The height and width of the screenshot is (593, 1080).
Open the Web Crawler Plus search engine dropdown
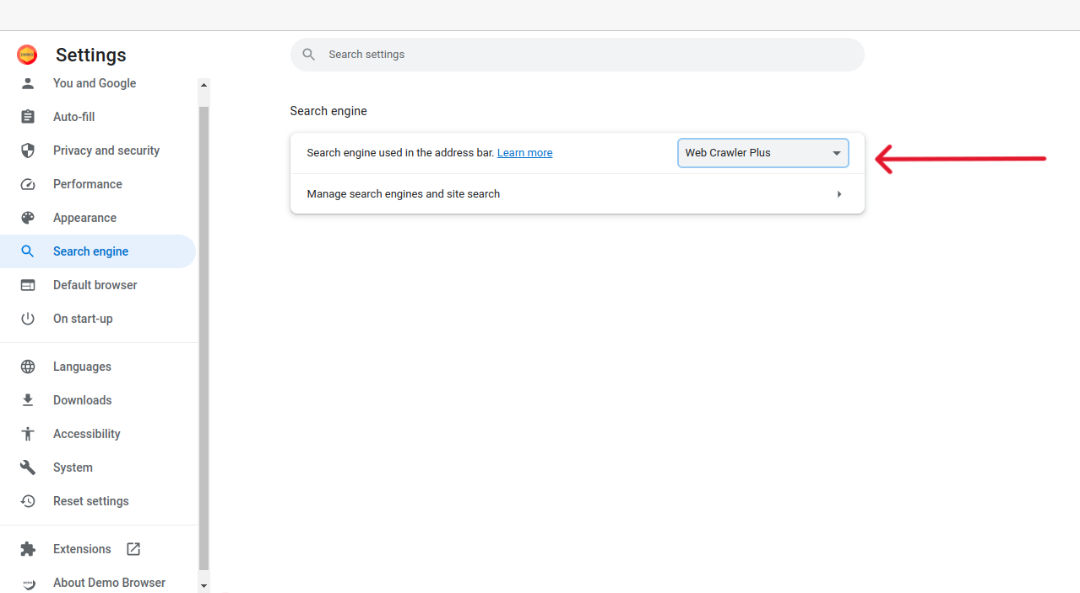point(762,153)
